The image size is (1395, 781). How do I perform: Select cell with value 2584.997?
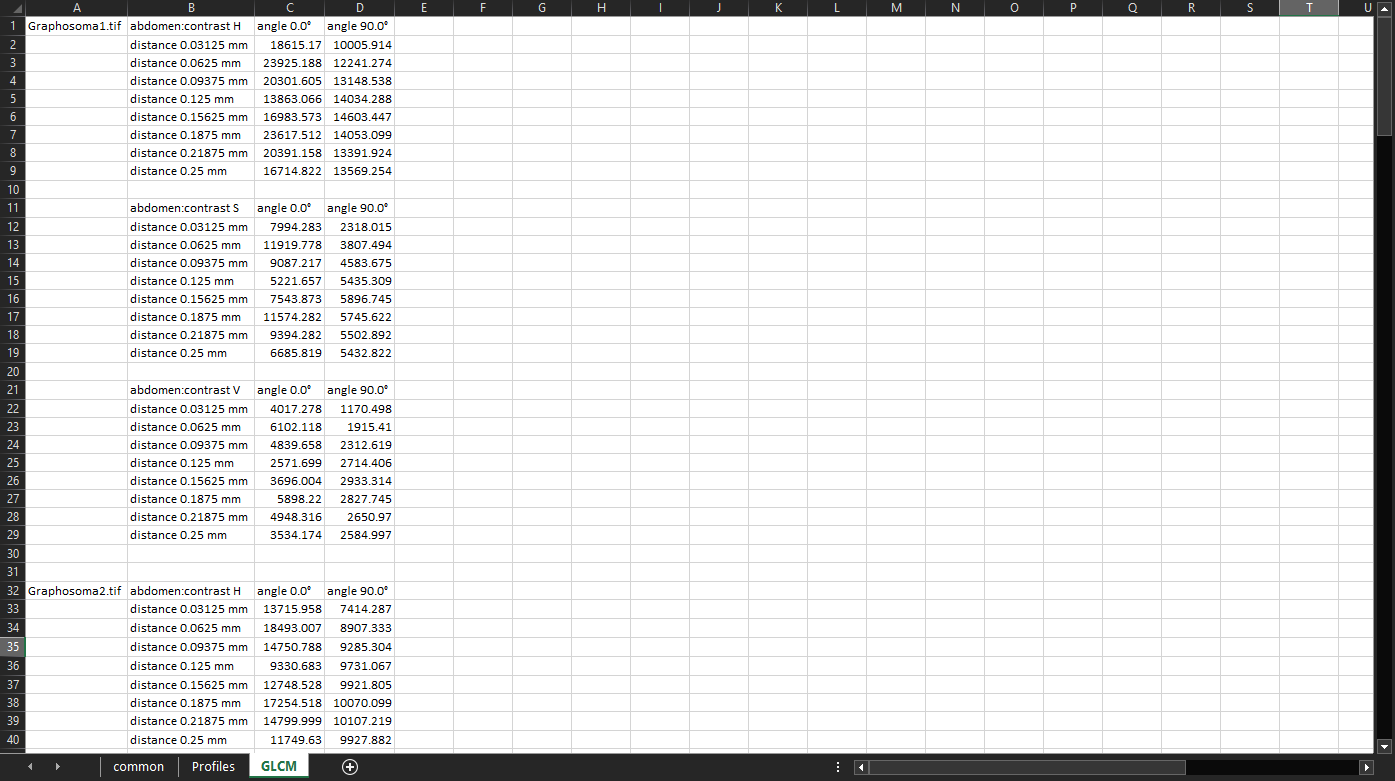click(359, 535)
